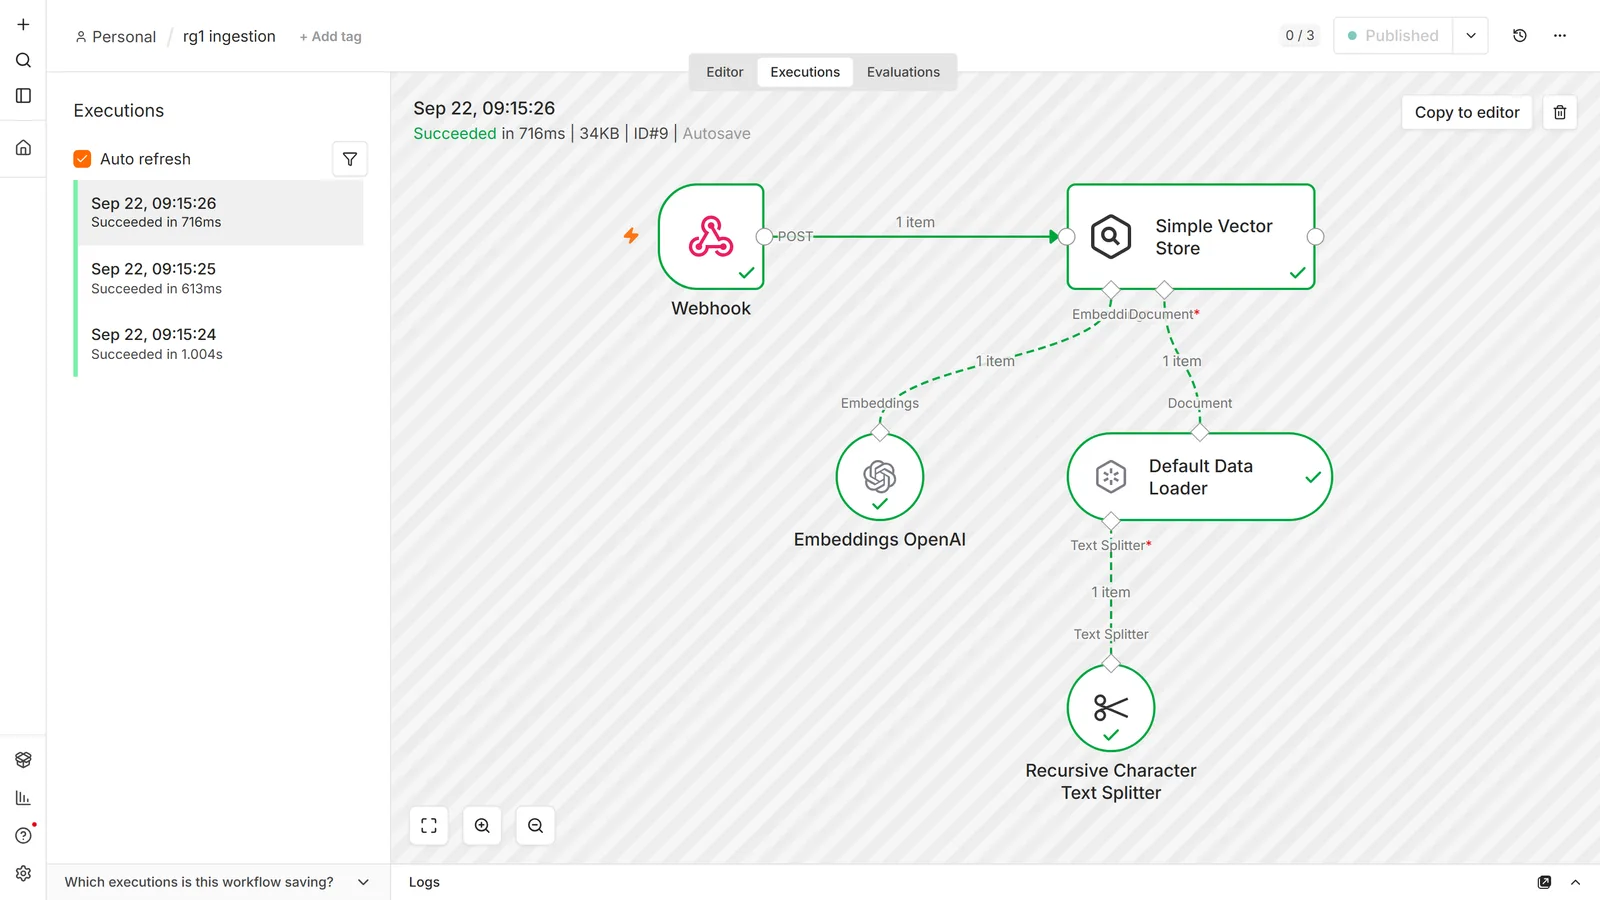Toggle the sidebar panel icon
The width and height of the screenshot is (1600, 900).
[23, 96]
